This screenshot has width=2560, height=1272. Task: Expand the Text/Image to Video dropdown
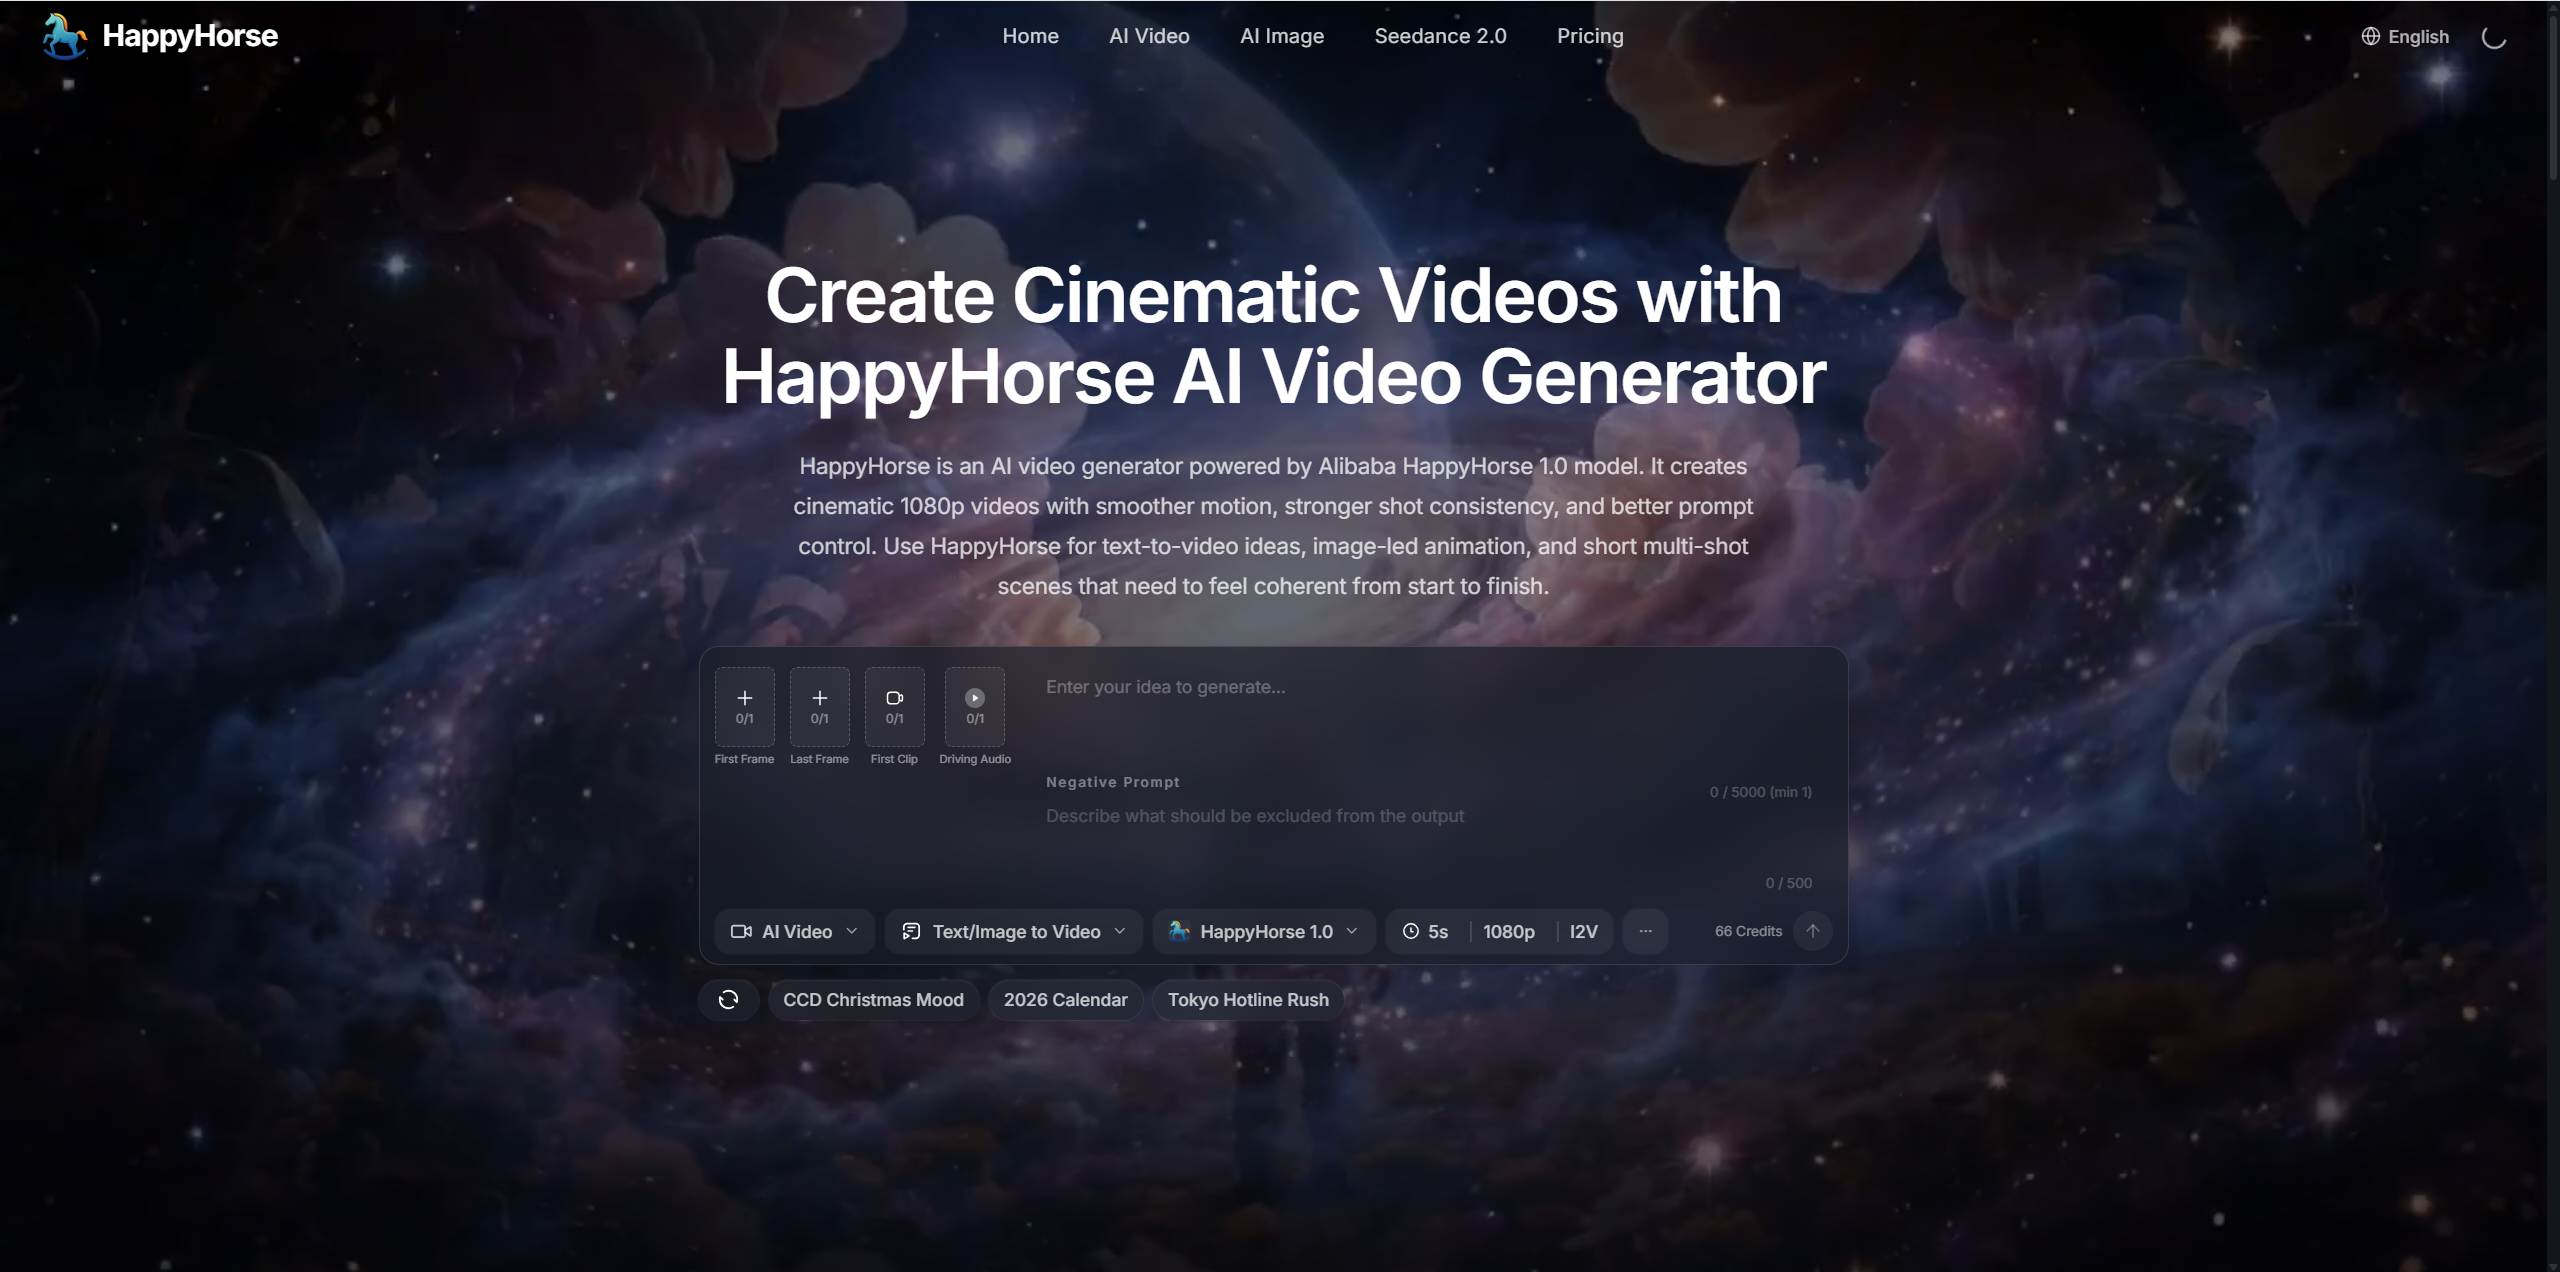click(1012, 931)
